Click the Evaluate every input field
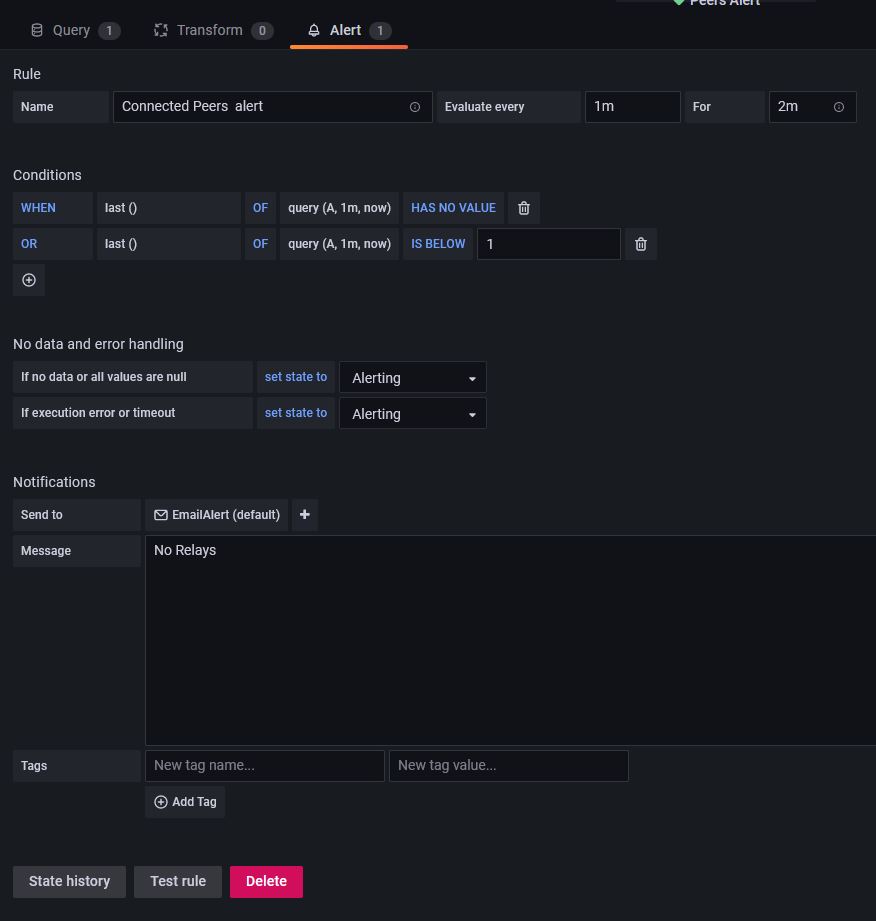876x921 pixels. click(x=632, y=107)
